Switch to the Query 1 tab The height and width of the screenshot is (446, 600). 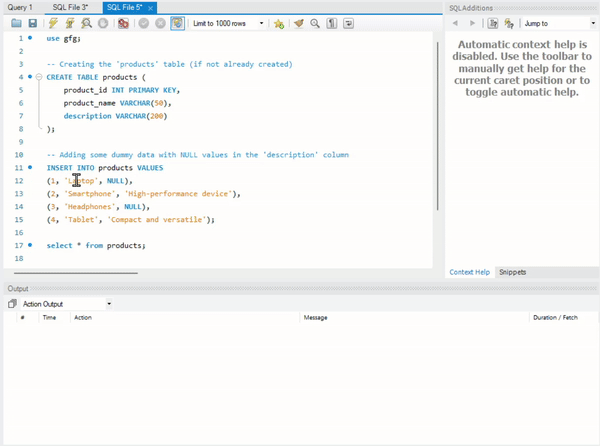point(20,7)
